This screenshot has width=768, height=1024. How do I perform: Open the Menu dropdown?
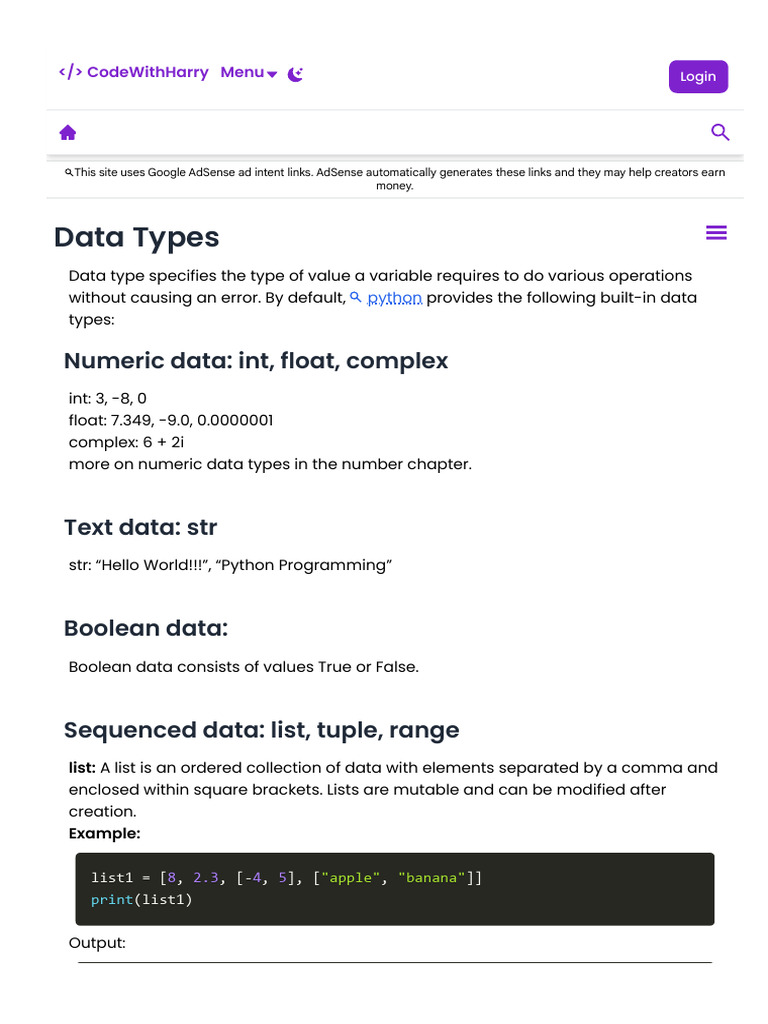click(x=242, y=72)
